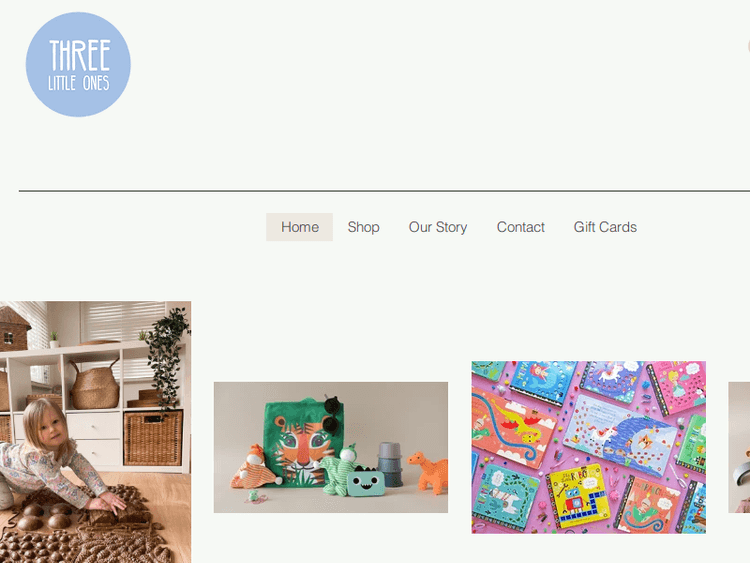Select Contact in the navigation bar

pyautogui.click(x=520, y=227)
